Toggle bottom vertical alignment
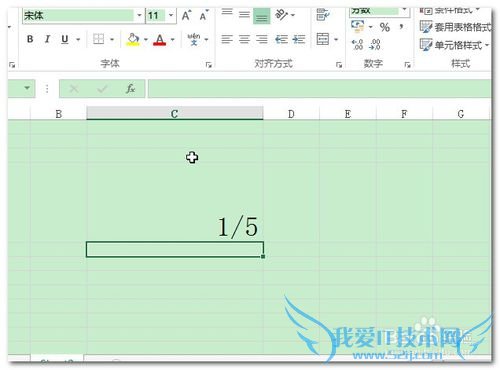 click(x=262, y=16)
